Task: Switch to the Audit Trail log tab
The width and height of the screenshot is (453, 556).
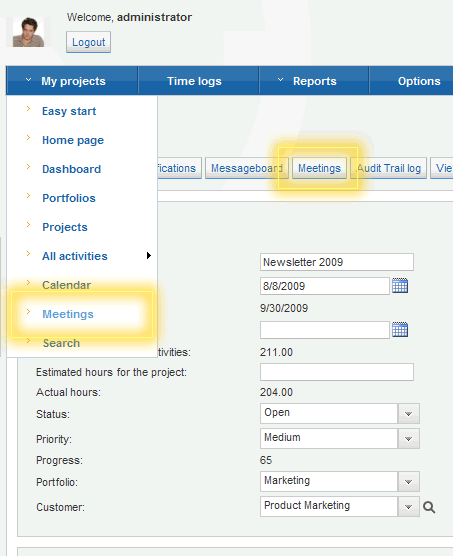Action: pyautogui.click(x=388, y=168)
